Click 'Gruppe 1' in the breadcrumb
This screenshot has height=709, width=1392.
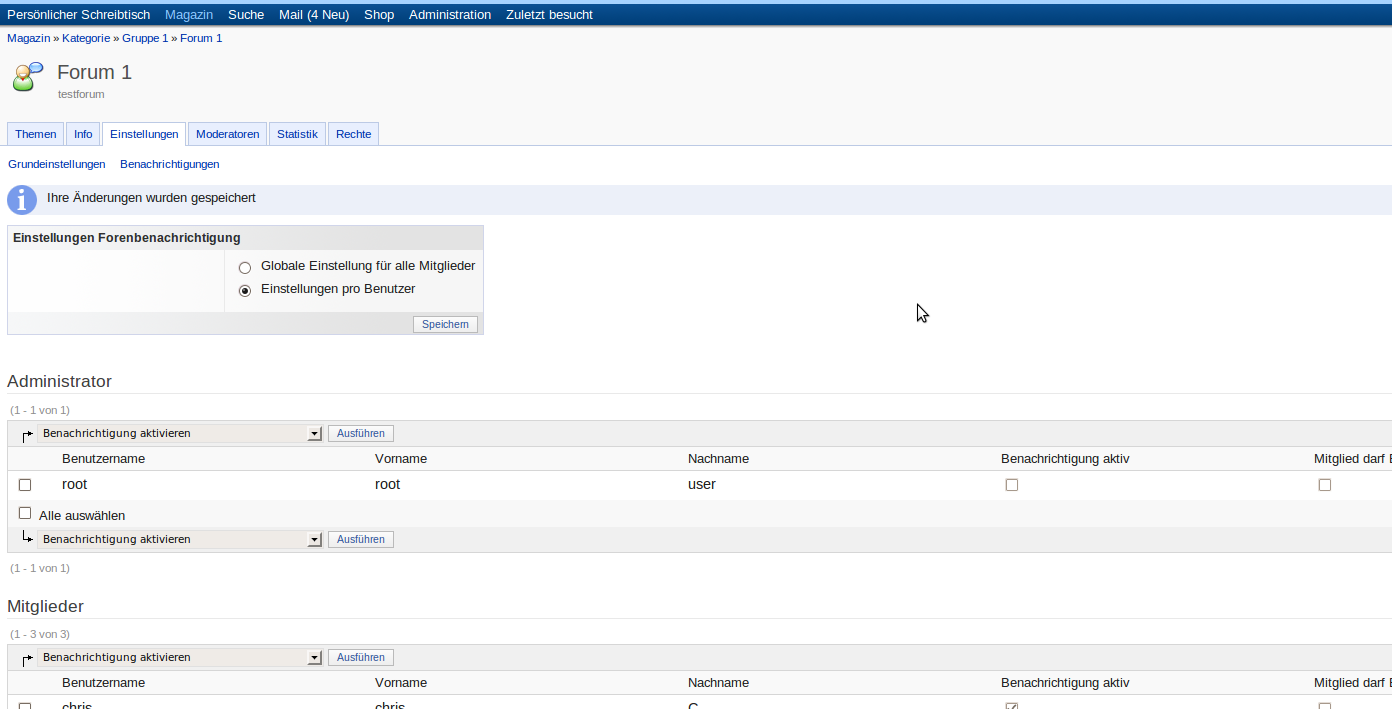click(x=145, y=38)
